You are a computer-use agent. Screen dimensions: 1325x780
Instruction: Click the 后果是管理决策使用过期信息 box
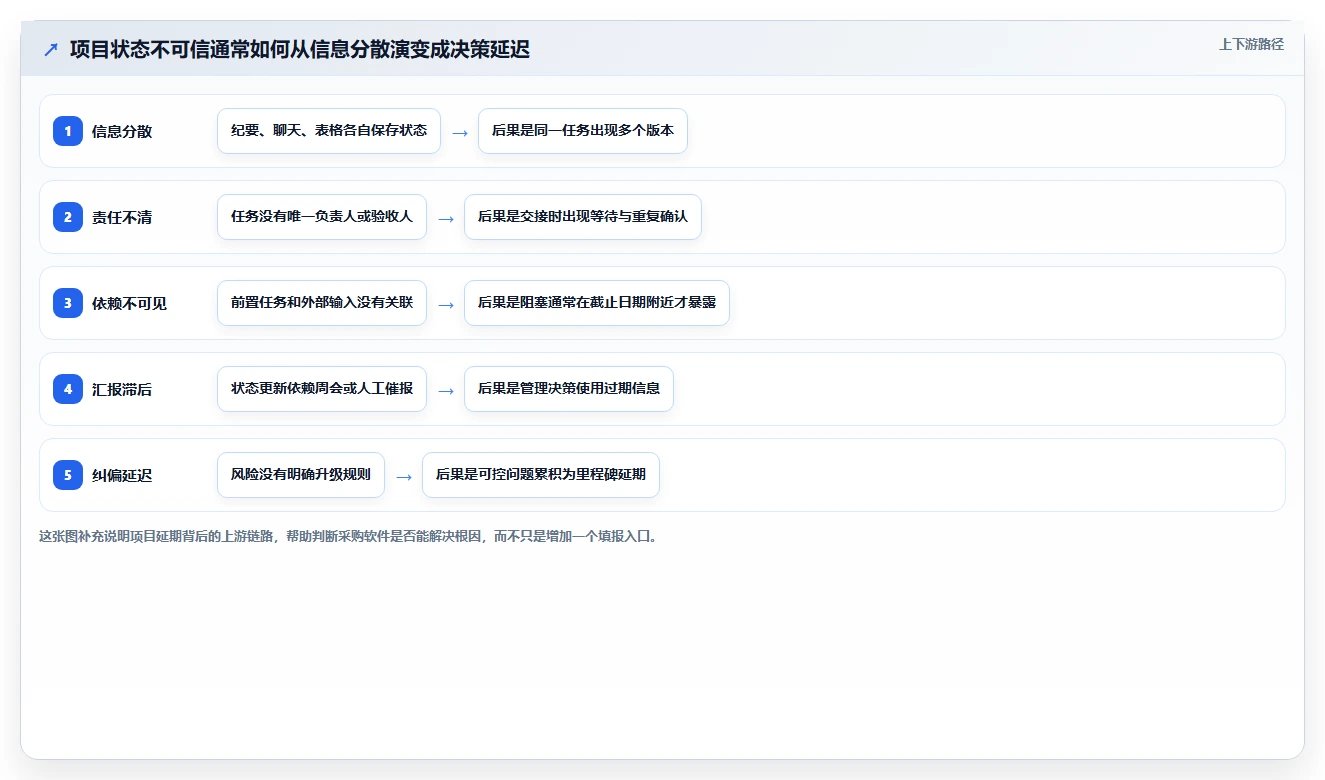click(569, 389)
